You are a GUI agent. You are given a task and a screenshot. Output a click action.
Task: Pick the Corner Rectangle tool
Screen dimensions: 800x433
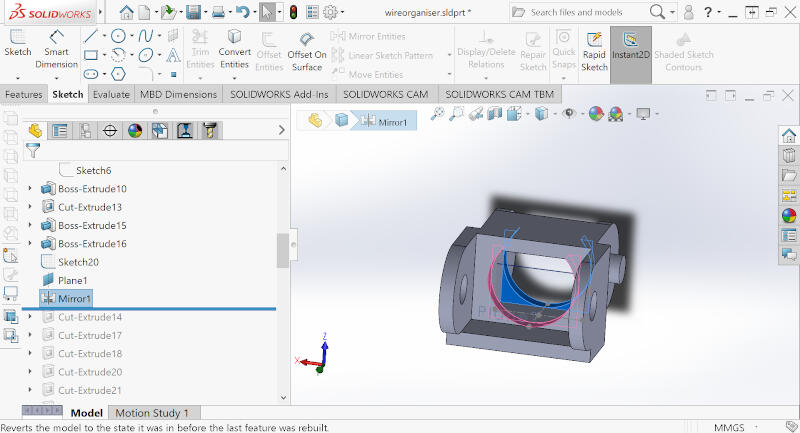[91, 55]
